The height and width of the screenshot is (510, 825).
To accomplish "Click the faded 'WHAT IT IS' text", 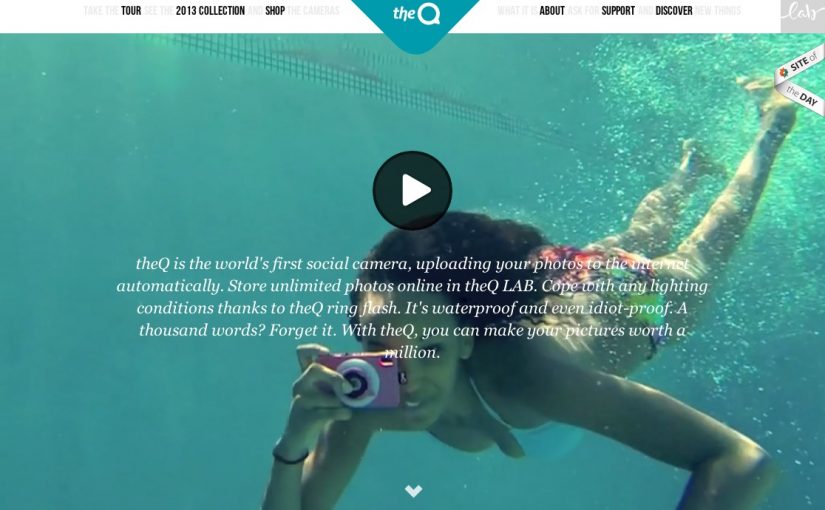I will [518, 11].
